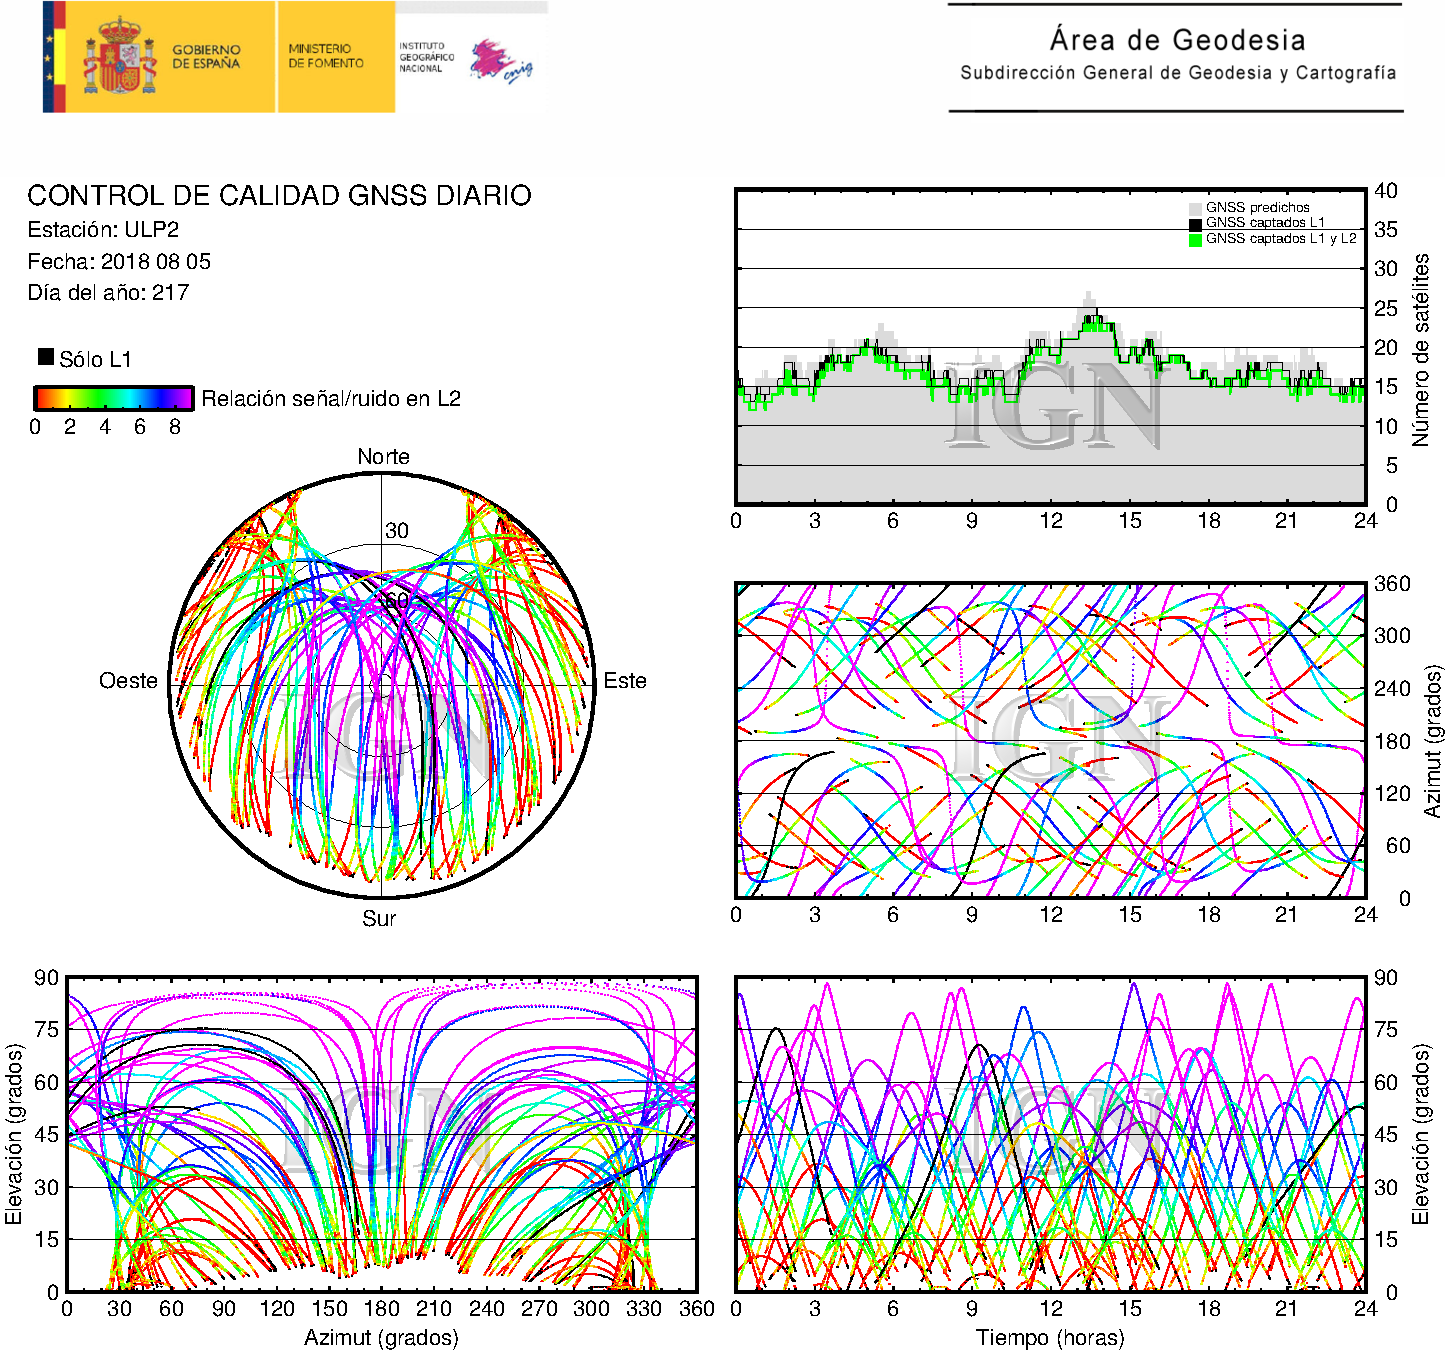Screen dimensions: 1445x1350
Task: Click the CONTROL DE CALIDAD GNSS DIARIO title
Action: (279, 195)
